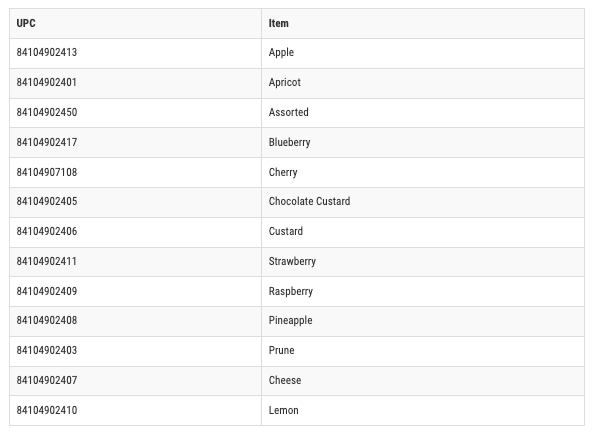Select the Cheese item cell
This screenshot has width=596, height=436.
pos(423,381)
